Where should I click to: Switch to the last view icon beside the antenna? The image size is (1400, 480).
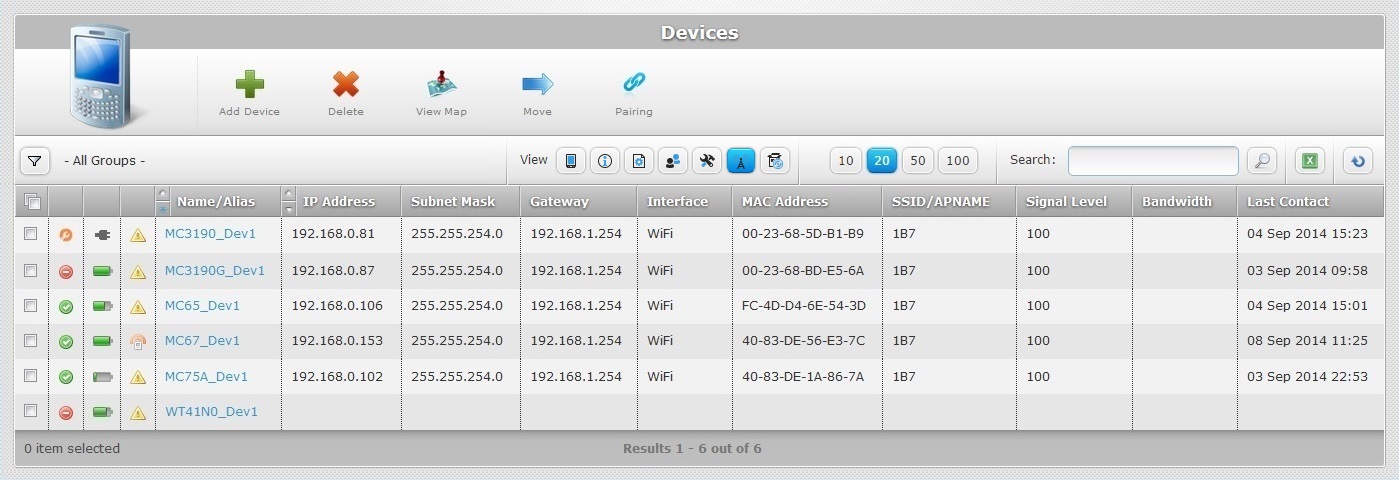[775, 161]
